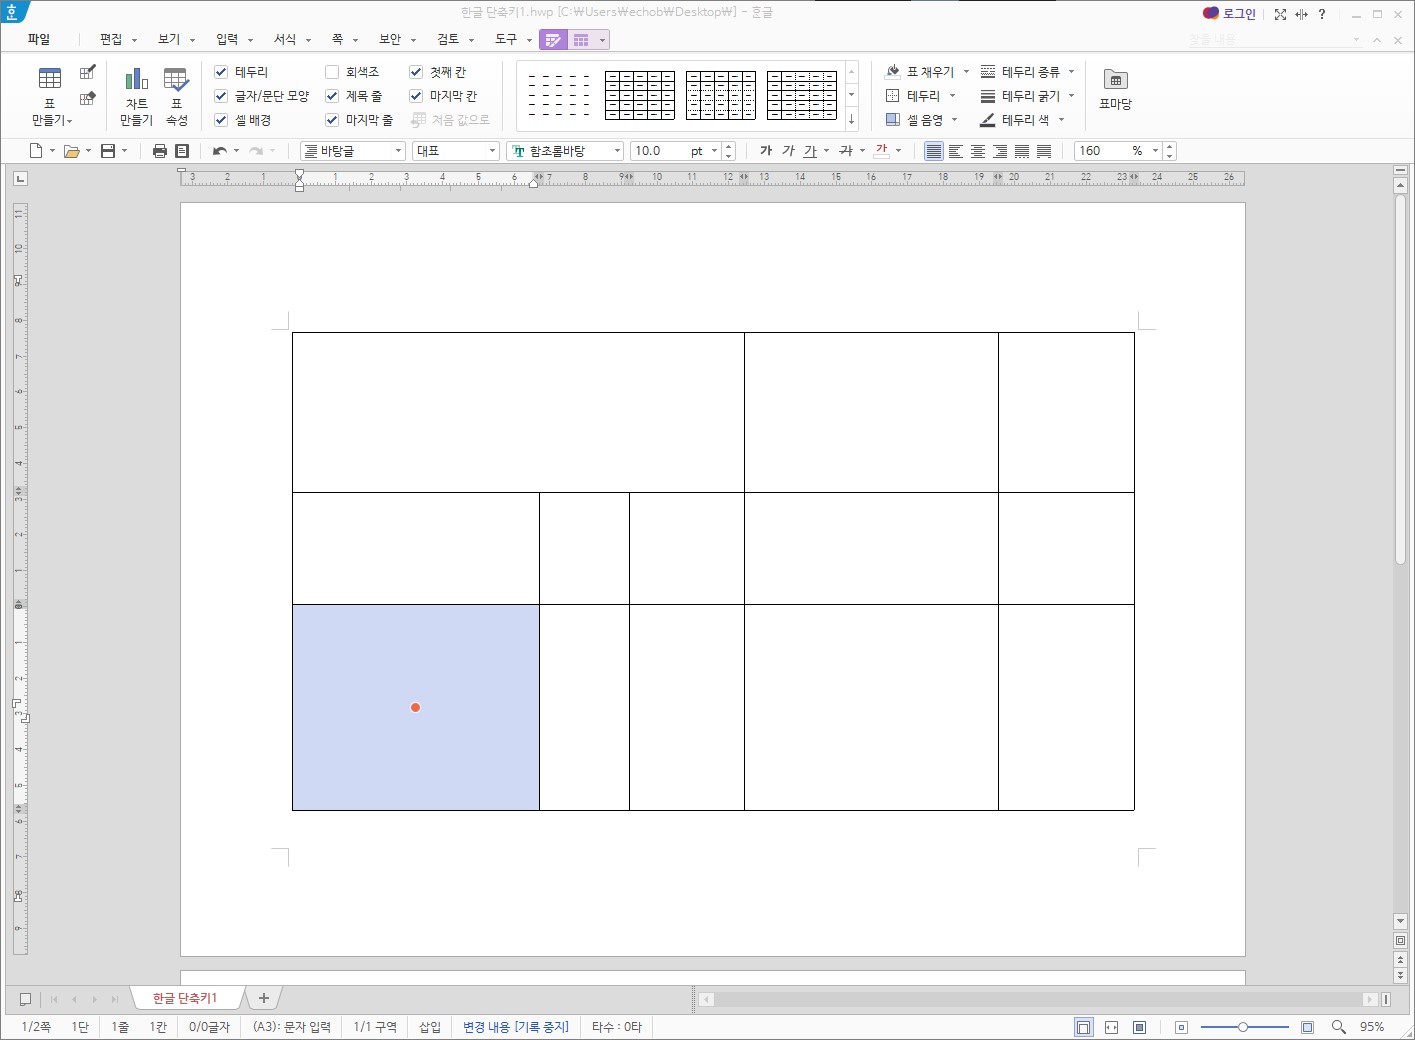
Task: Toggle the 첫째 칸 checkbox
Action: coord(416,72)
